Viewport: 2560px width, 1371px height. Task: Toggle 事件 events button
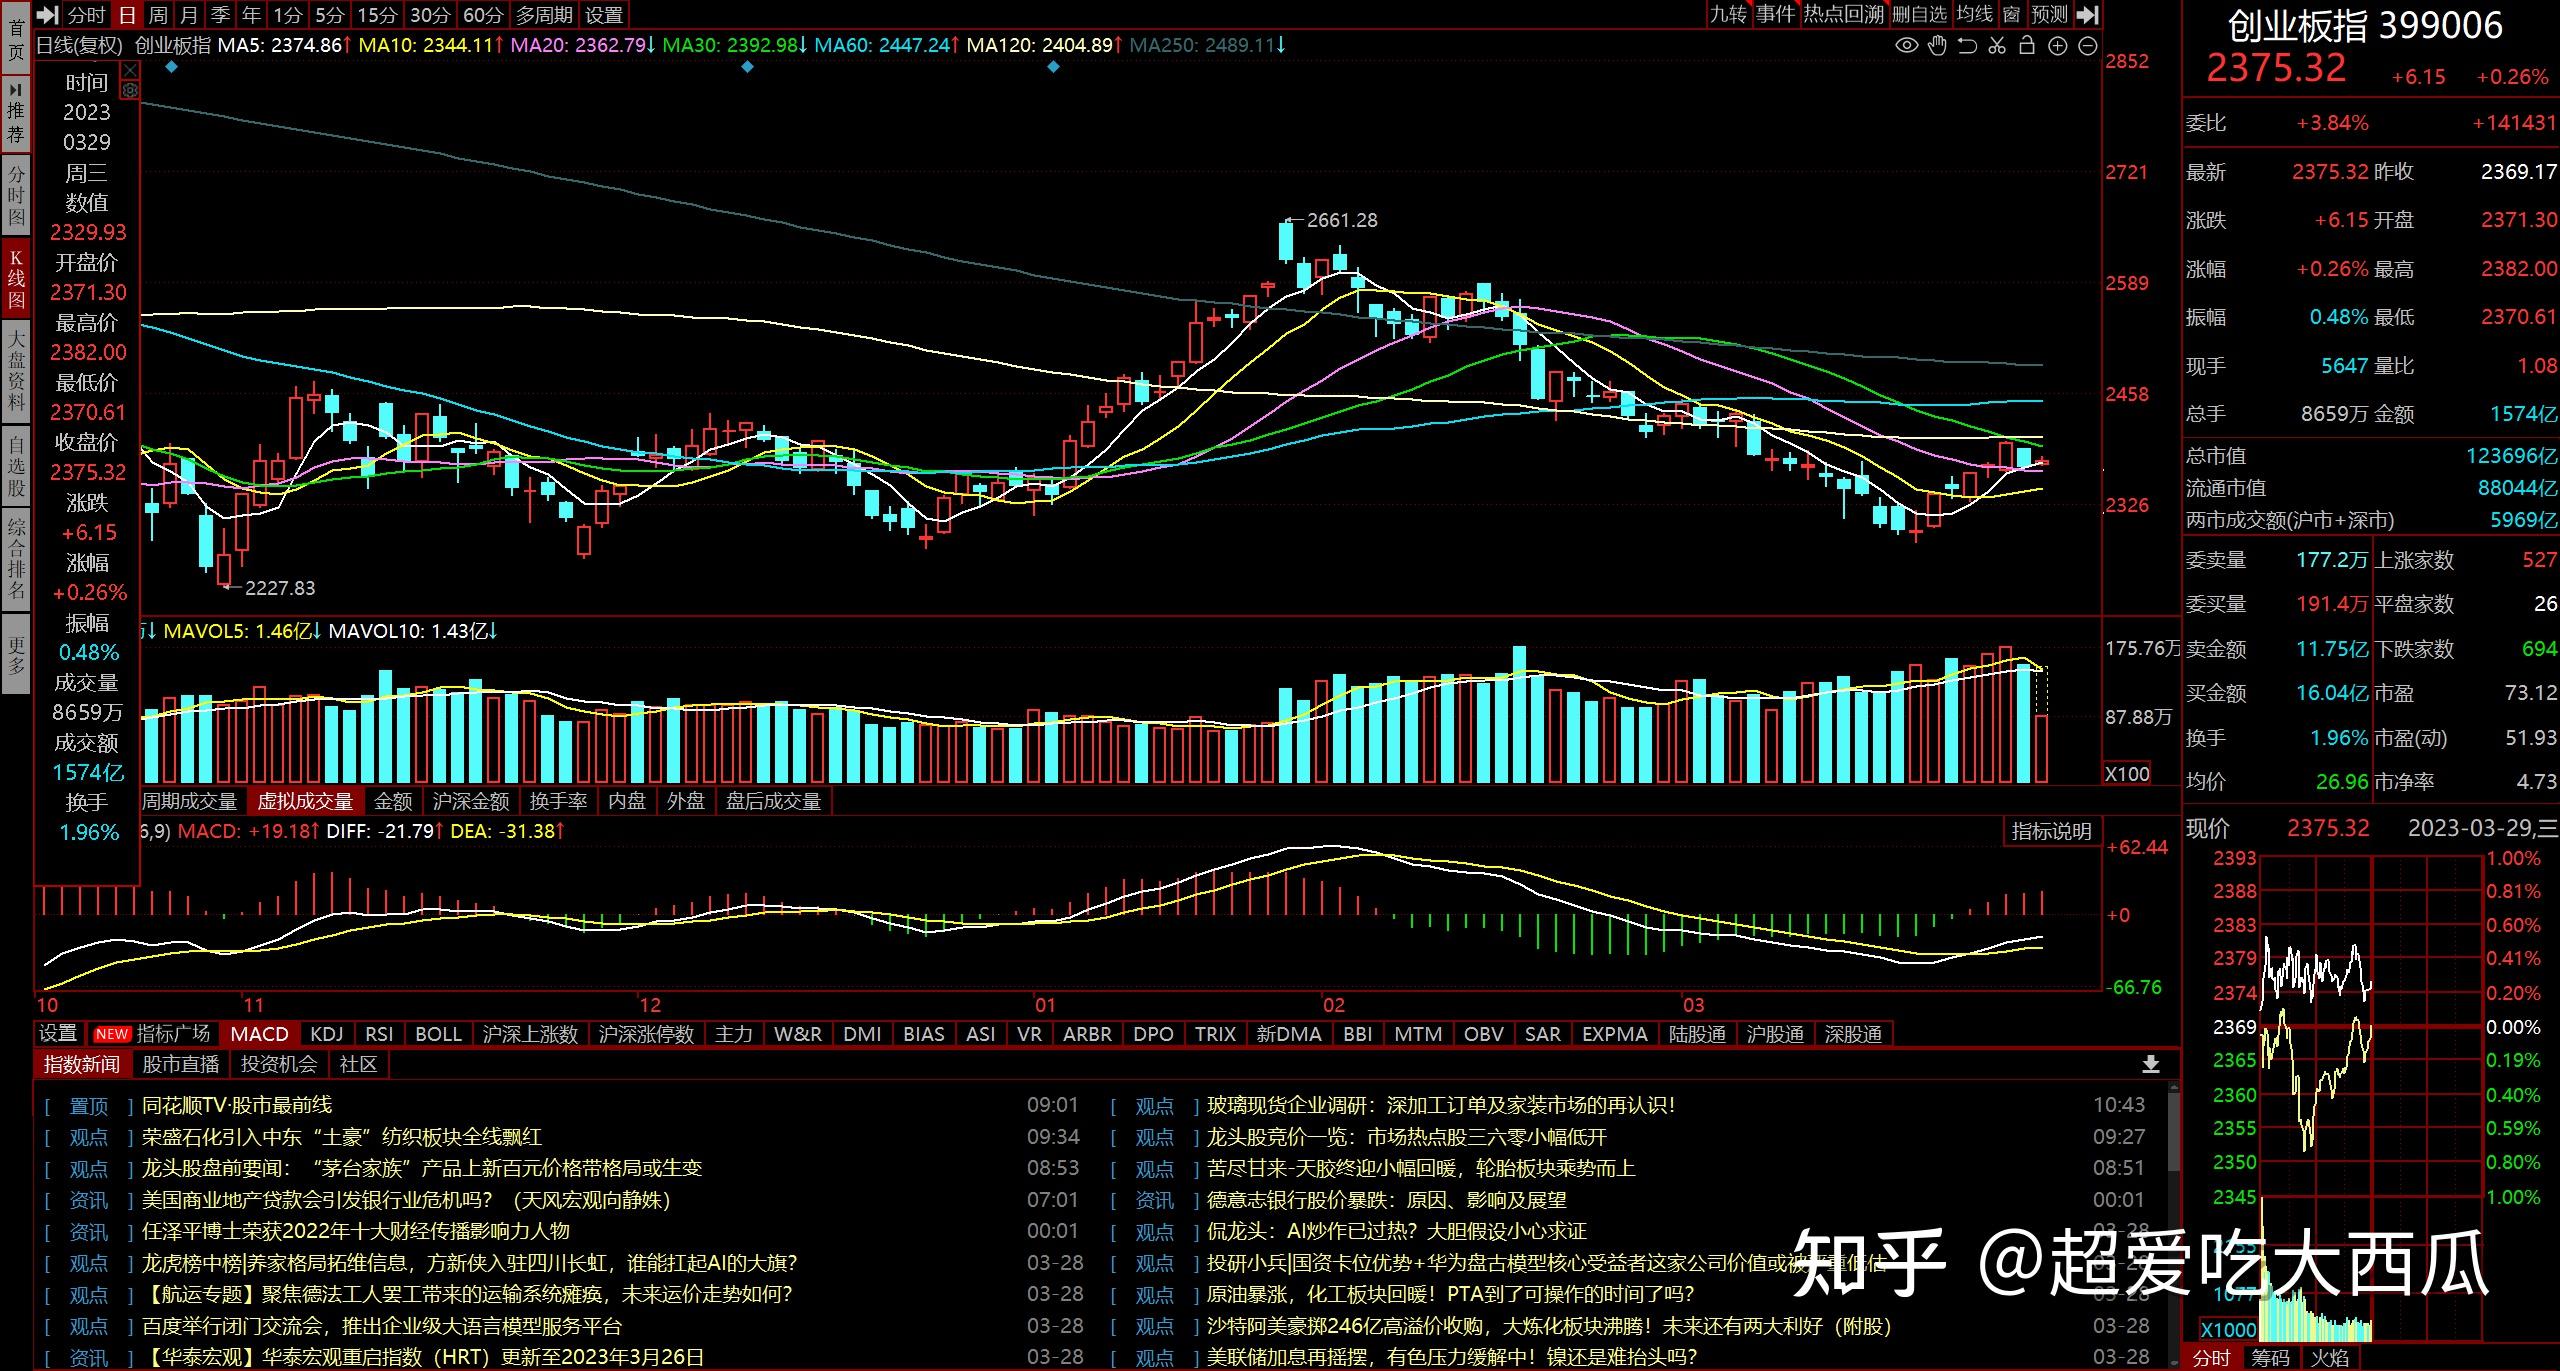[1775, 14]
